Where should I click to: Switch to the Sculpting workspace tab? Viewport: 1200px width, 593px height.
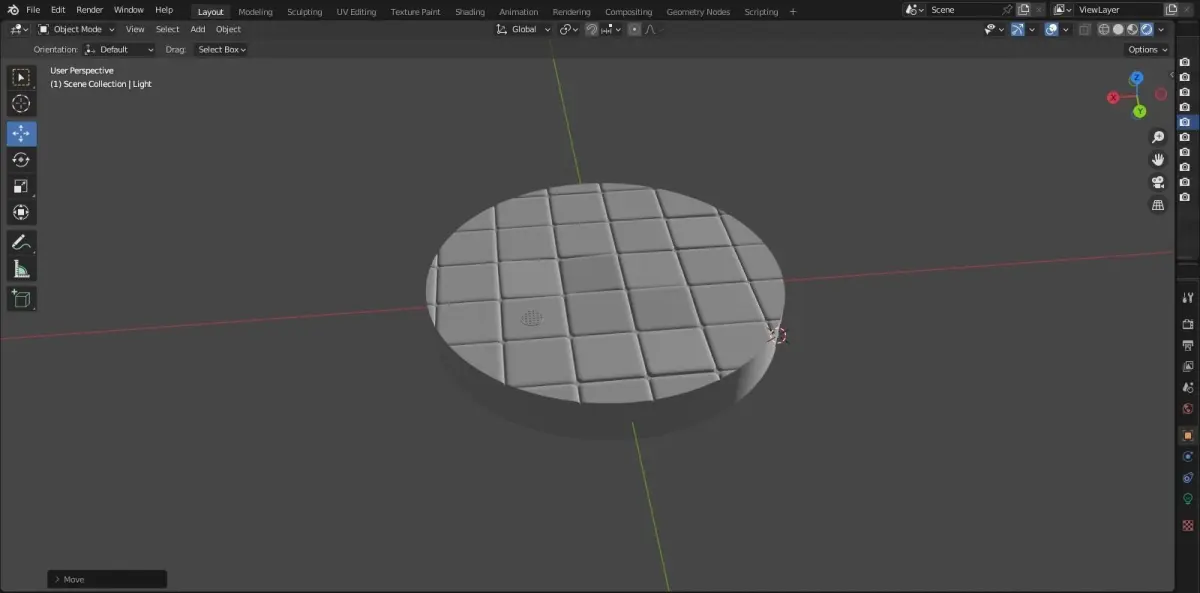(x=304, y=12)
